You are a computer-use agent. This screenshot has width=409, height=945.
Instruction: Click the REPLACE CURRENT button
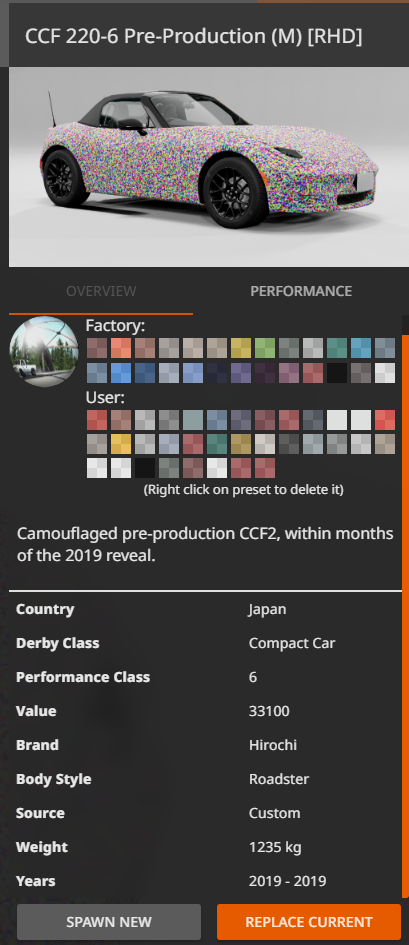point(308,921)
